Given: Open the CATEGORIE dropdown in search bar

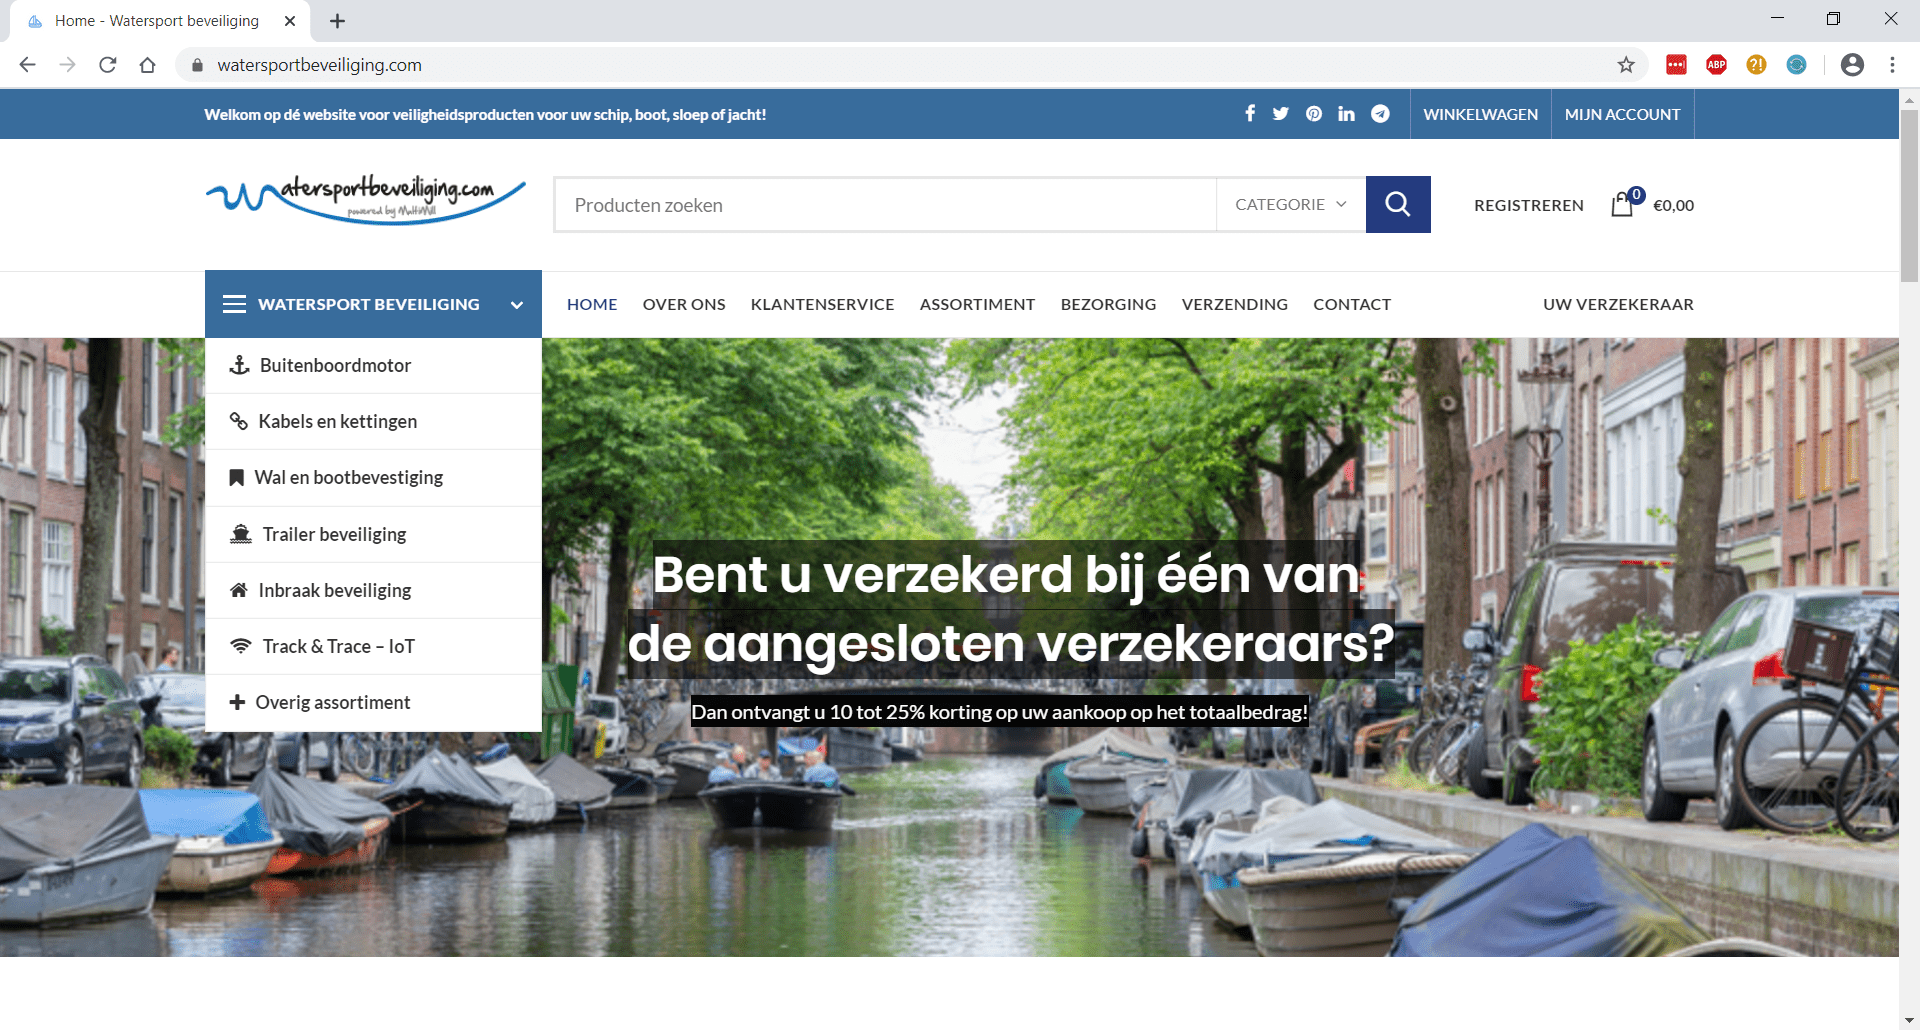Looking at the screenshot, I should tap(1290, 205).
